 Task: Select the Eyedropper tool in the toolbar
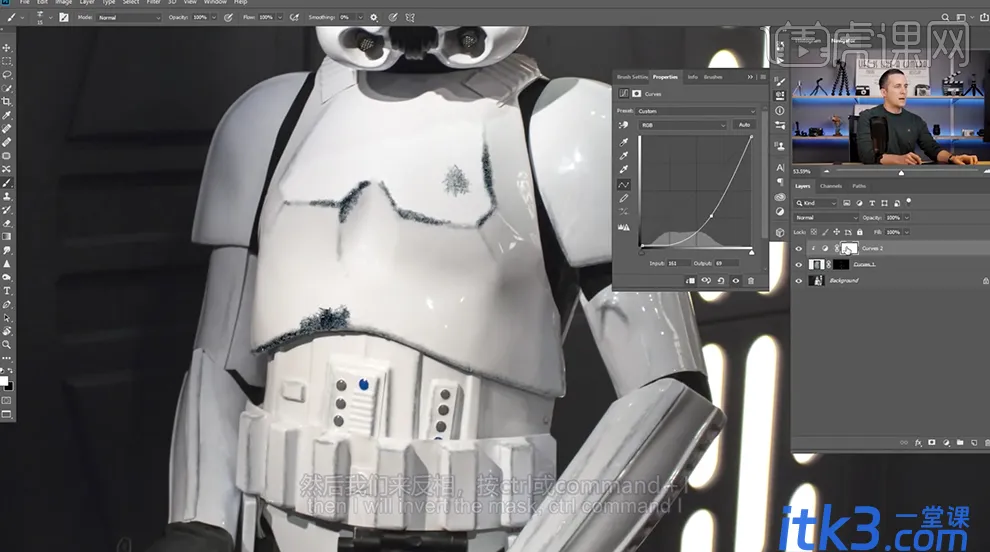[7, 115]
